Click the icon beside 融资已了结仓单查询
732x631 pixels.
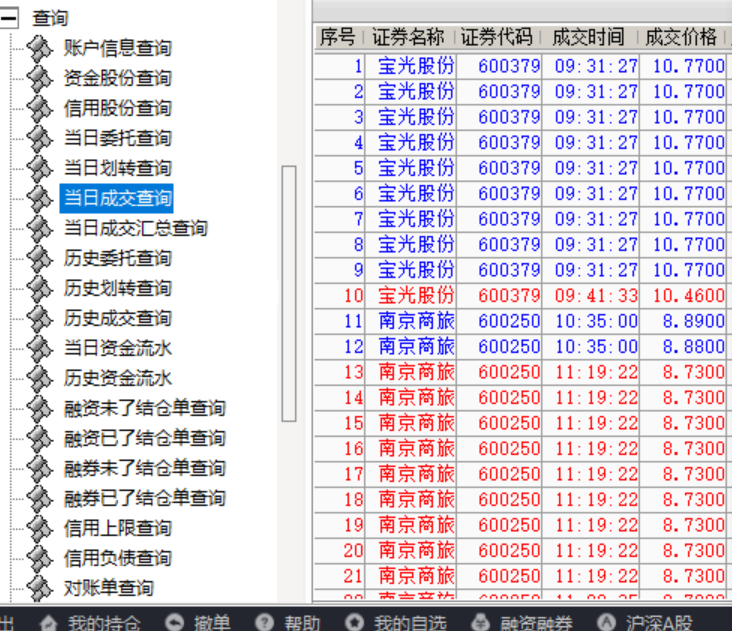pyautogui.click(x=40, y=438)
